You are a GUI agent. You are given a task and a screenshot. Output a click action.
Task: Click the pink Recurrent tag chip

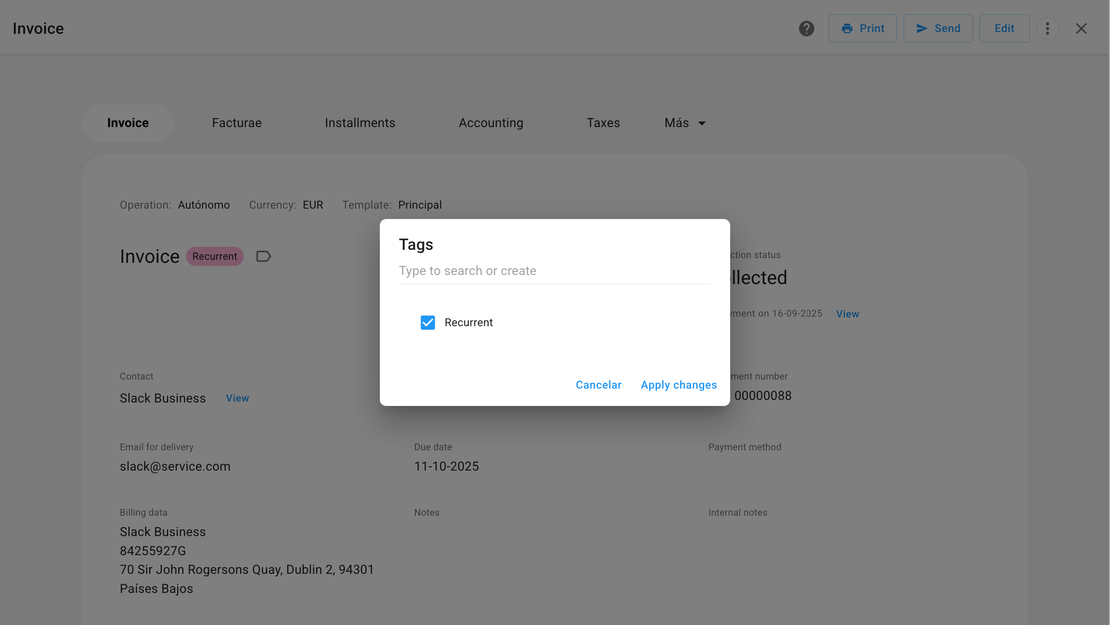(215, 257)
